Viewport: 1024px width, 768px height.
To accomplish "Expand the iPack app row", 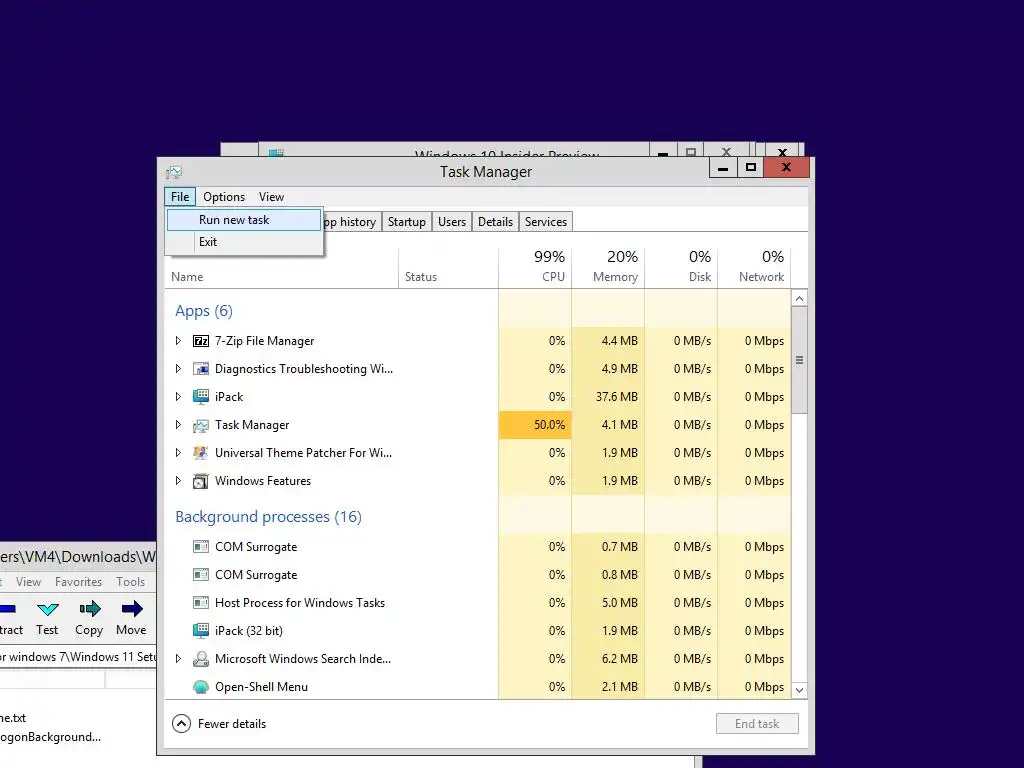I will click(178, 397).
